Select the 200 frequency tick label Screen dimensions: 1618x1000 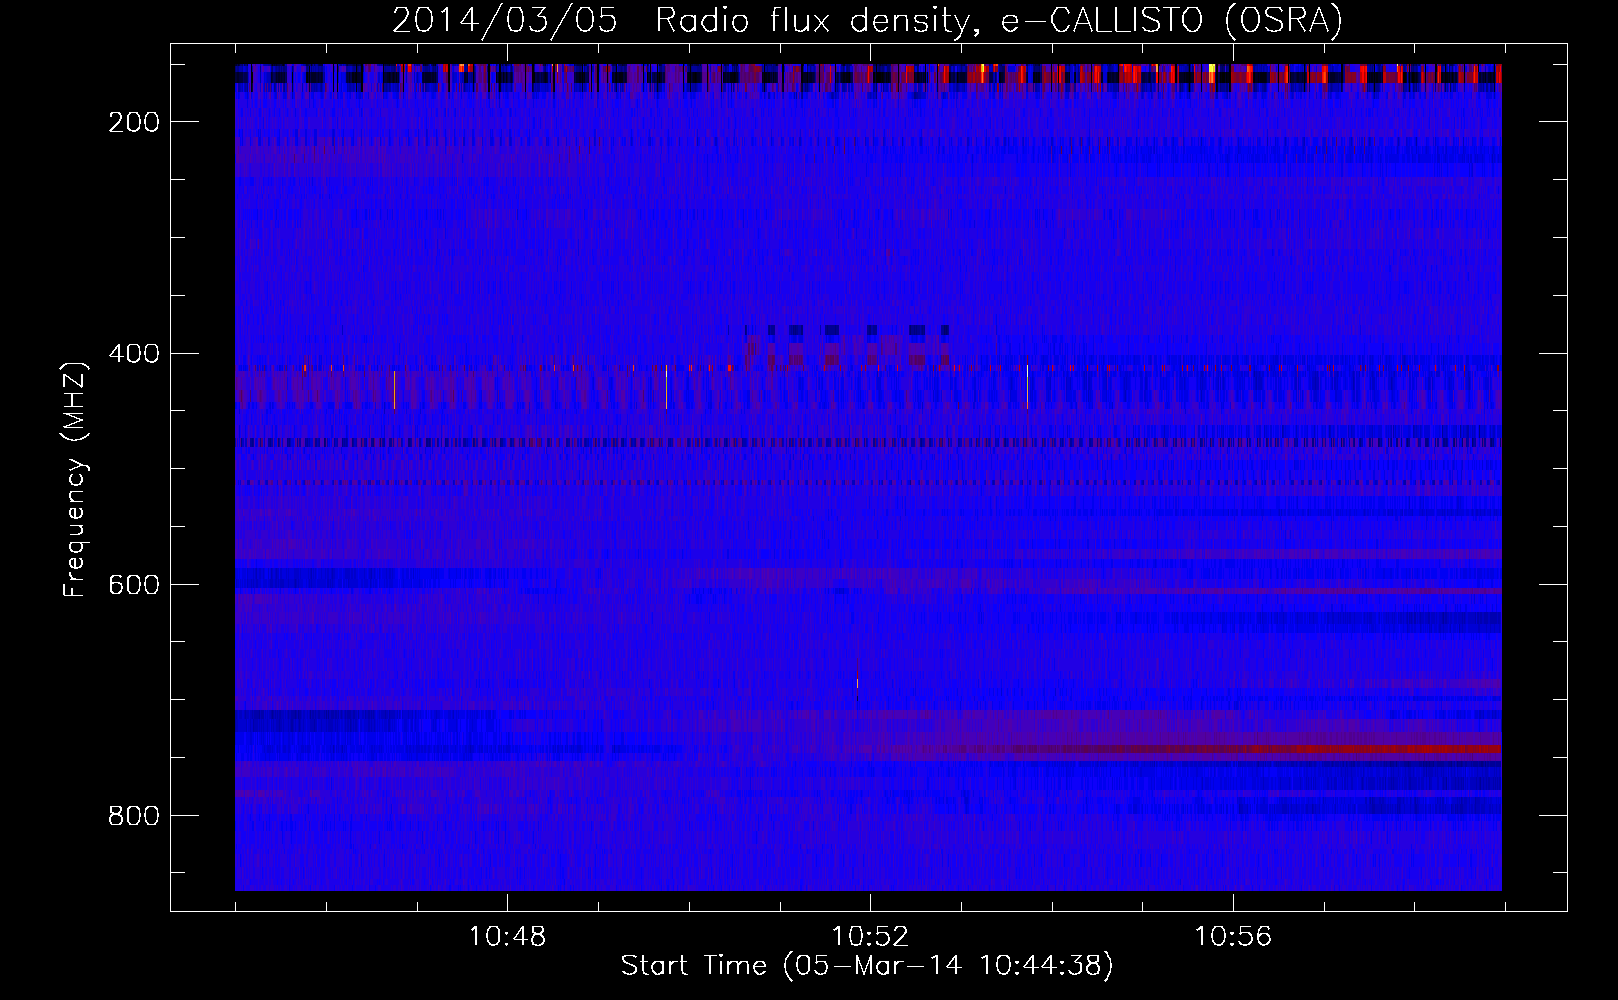(x=134, y=122)
